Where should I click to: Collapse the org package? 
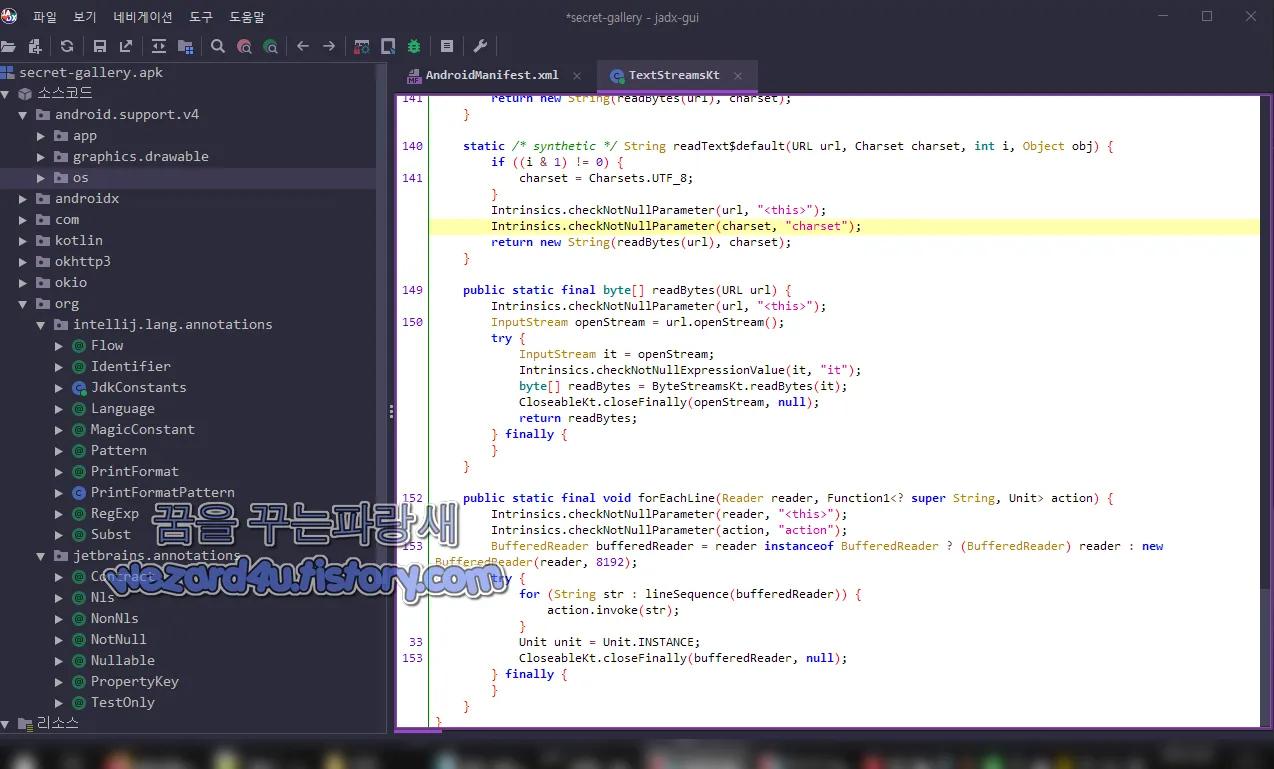tap(23, 304)
